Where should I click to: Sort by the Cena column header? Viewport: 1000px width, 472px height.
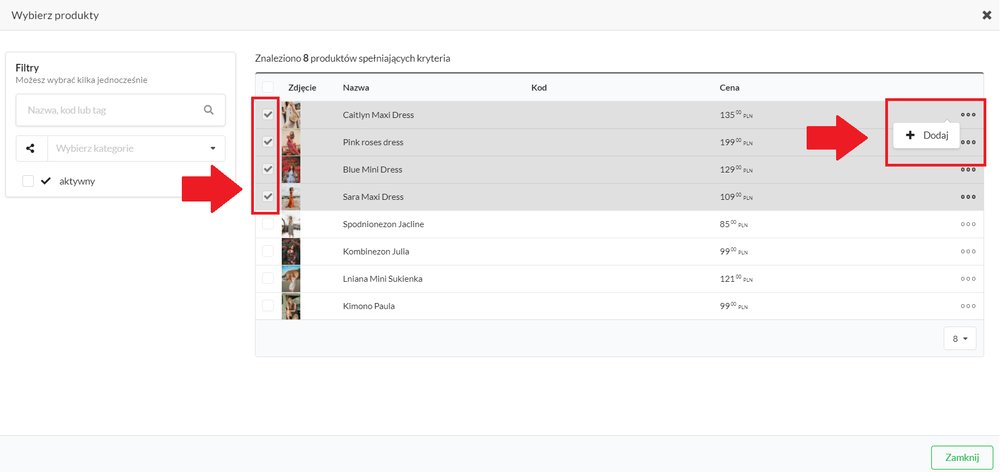coord(729,87)
